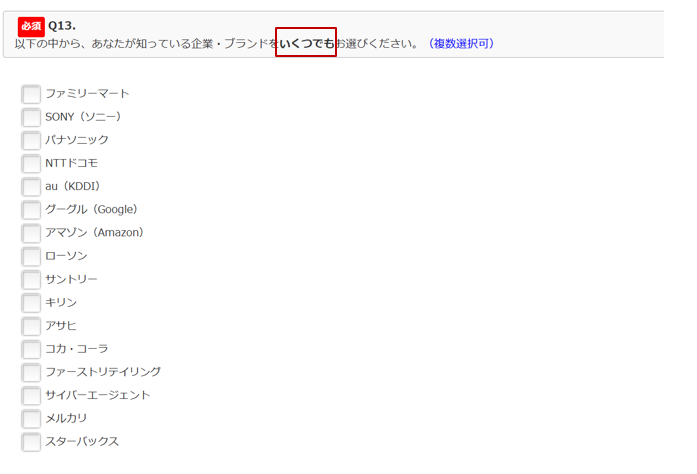Enable the メルカリ checkbox

(31, 418)
